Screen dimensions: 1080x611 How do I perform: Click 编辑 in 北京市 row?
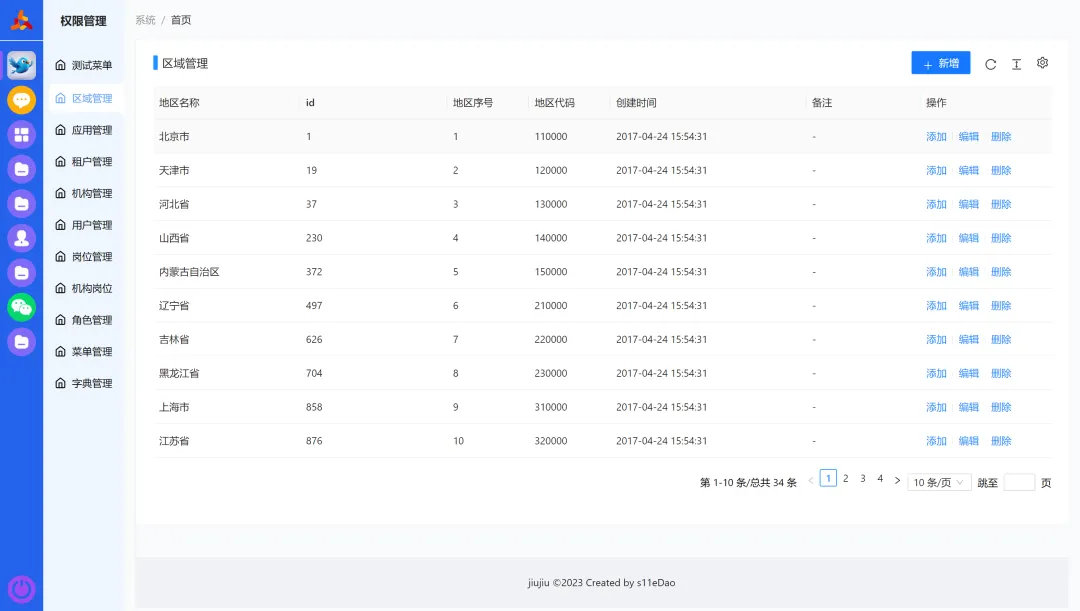pyautogui.click(x=968, y=136)
